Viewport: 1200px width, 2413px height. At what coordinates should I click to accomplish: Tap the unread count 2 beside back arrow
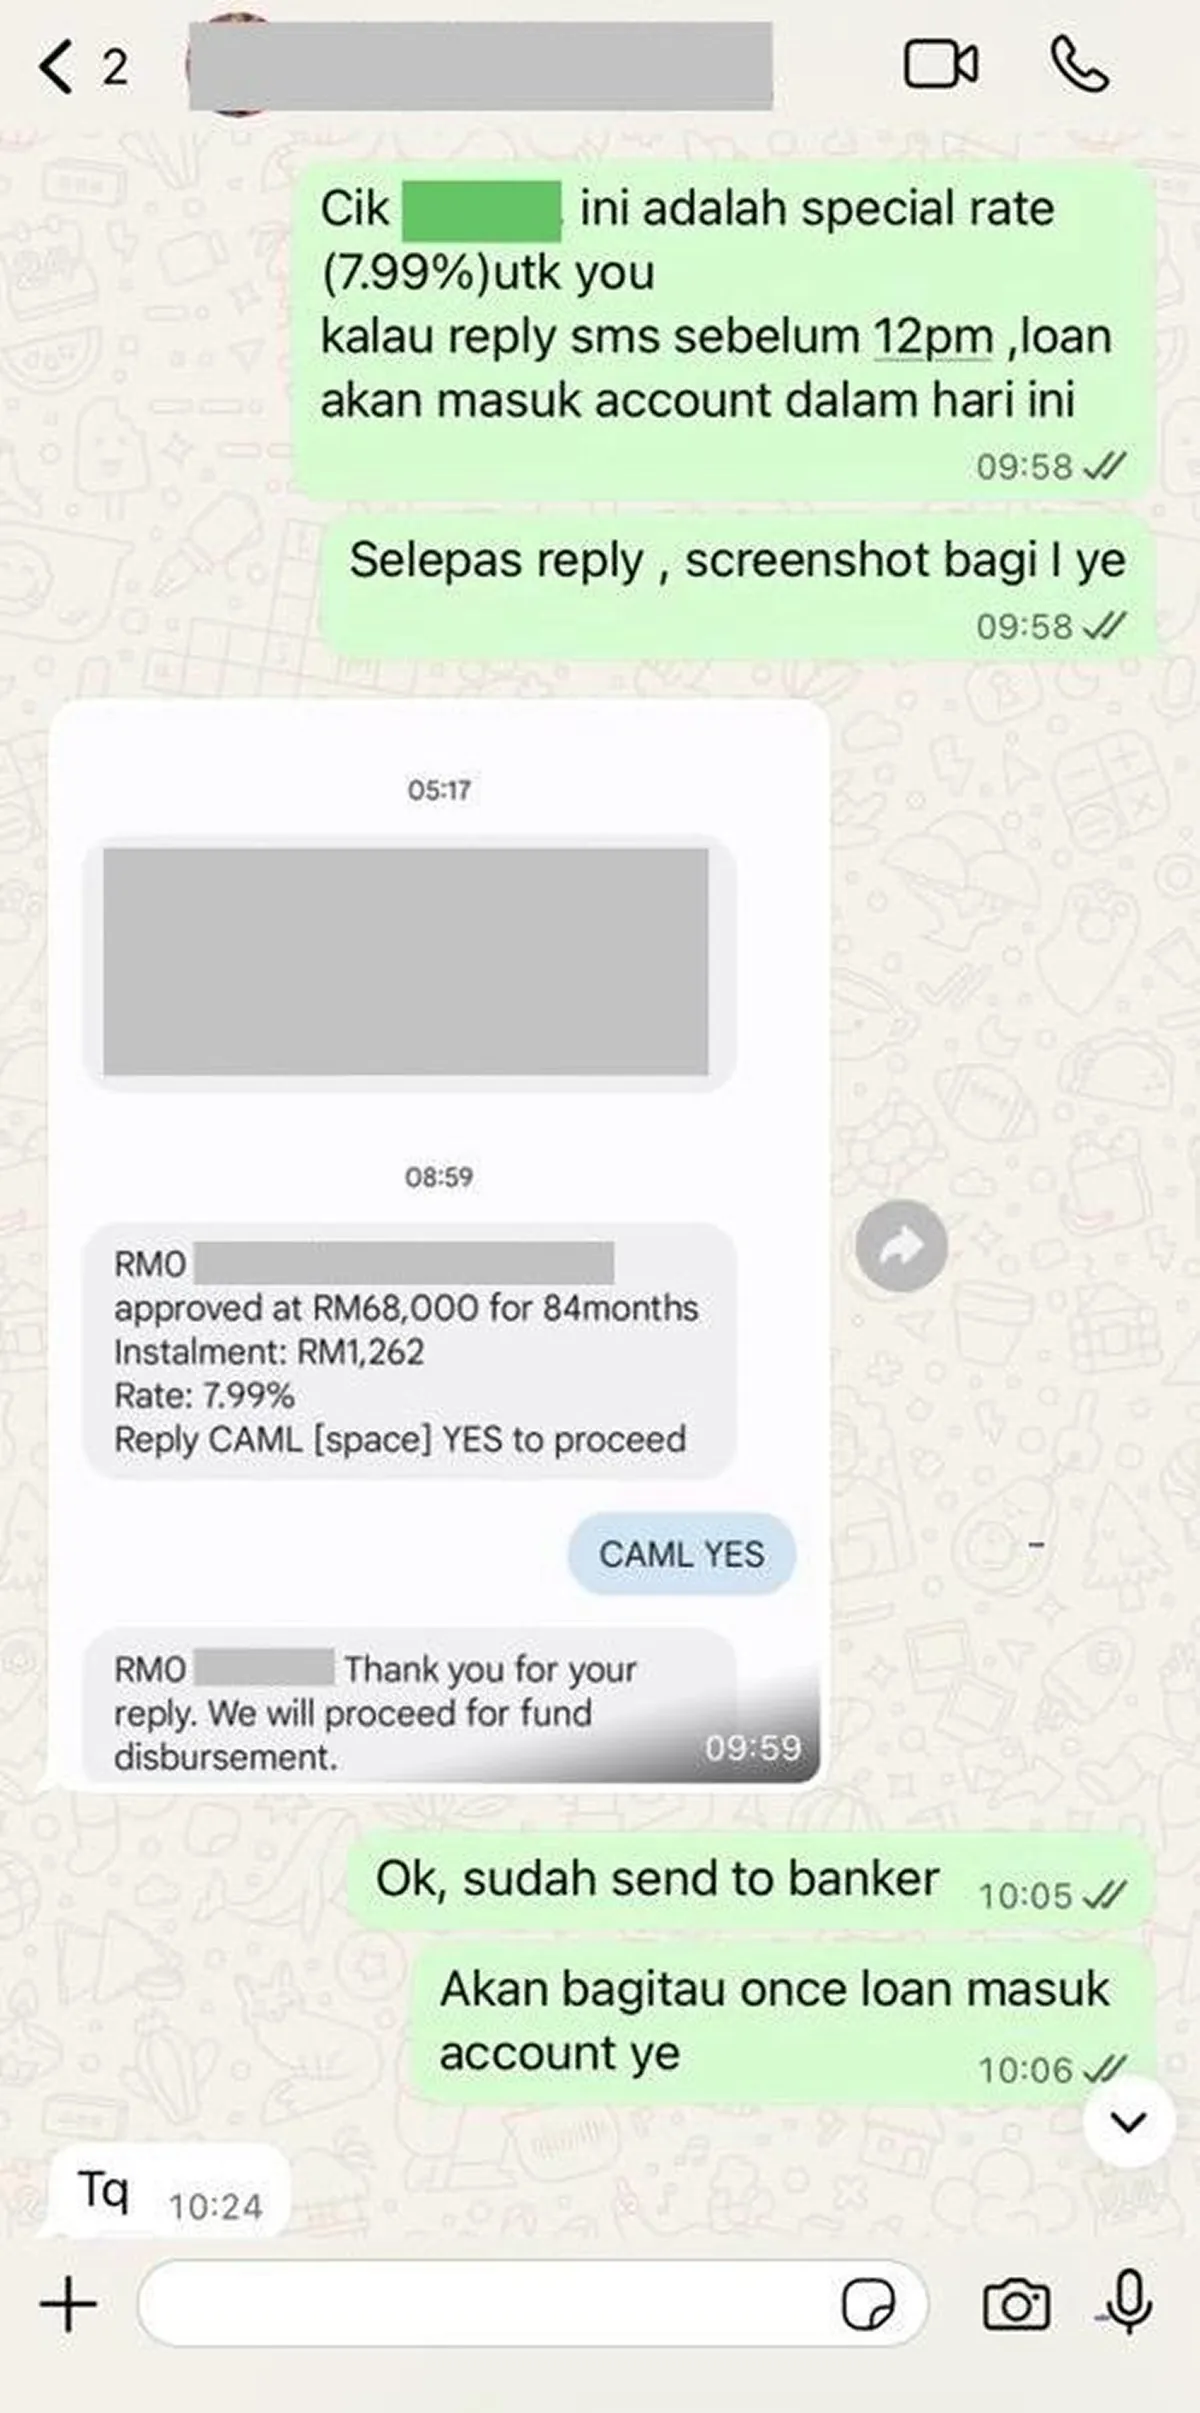pos(115,68)
